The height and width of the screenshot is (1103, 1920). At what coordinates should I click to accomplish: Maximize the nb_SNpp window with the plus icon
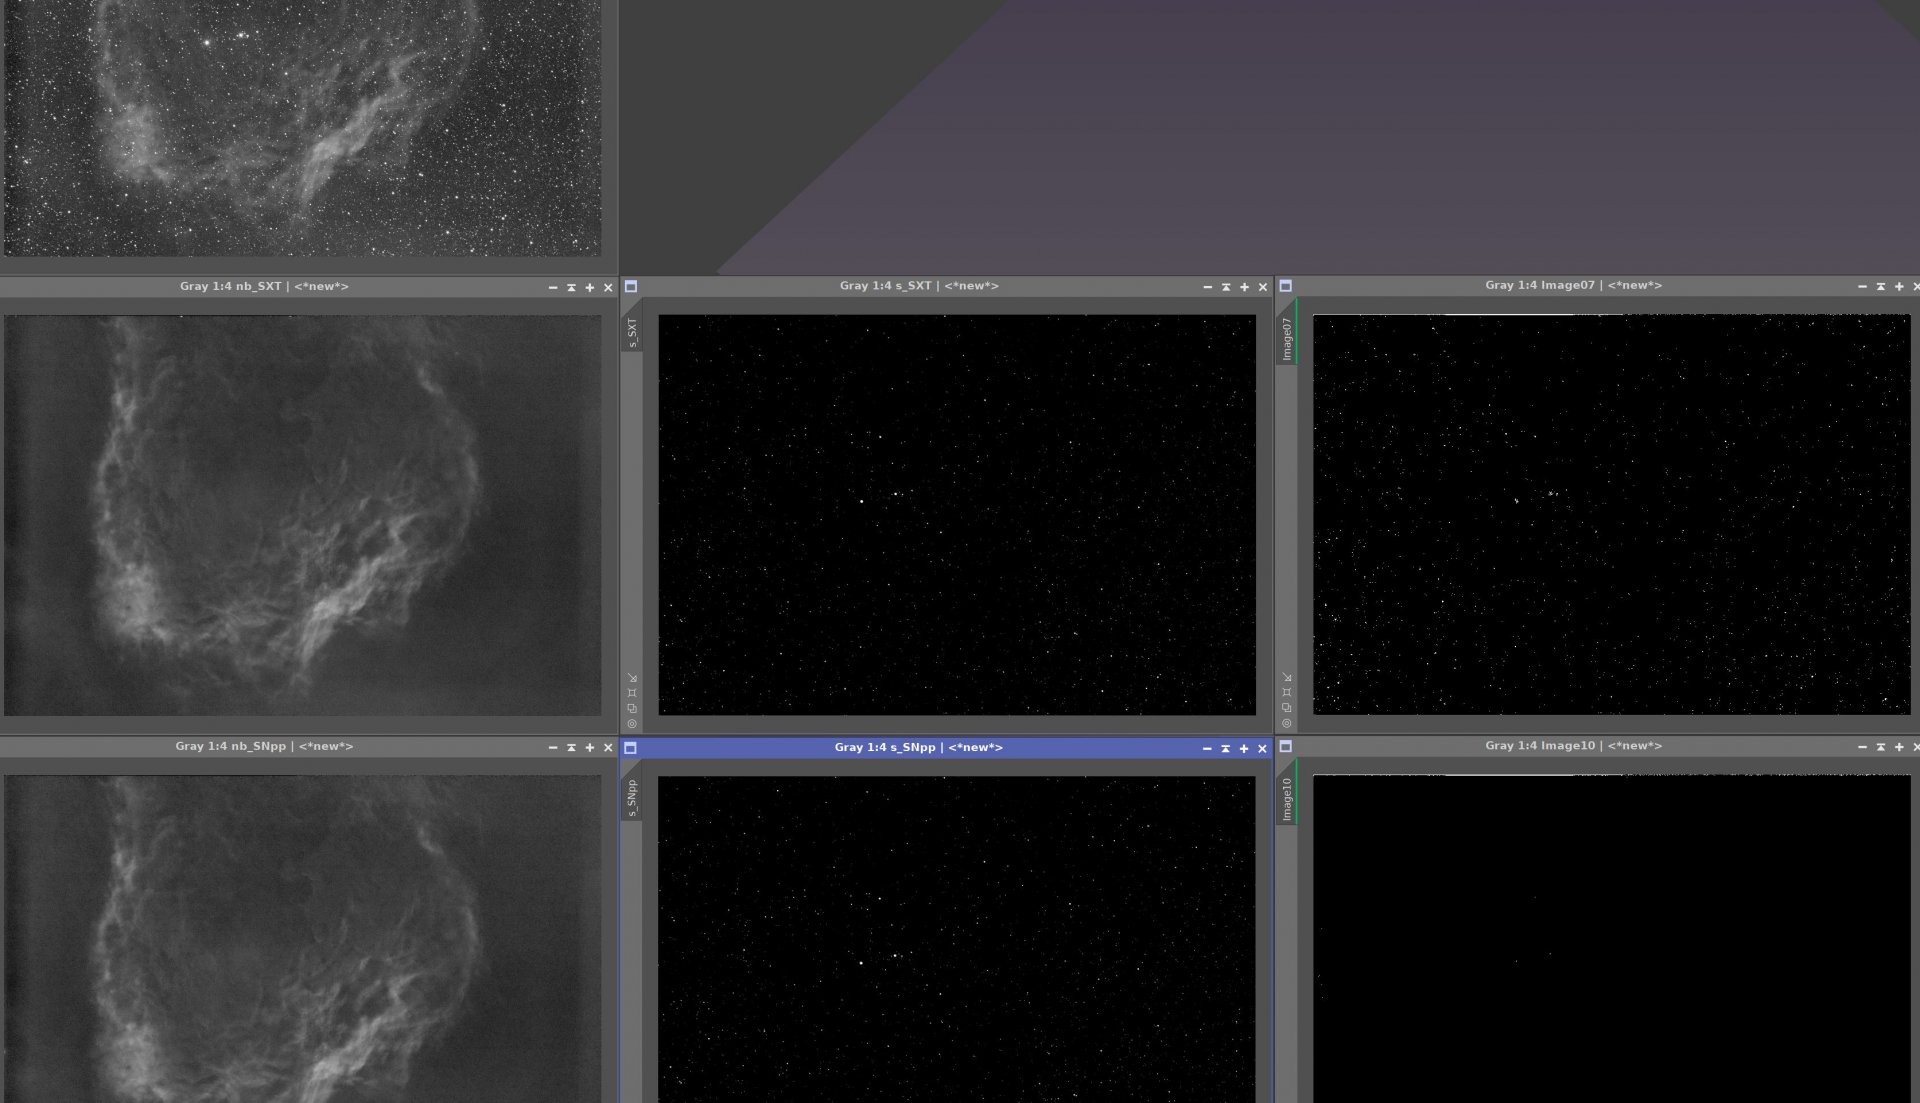tap(590, 747)
